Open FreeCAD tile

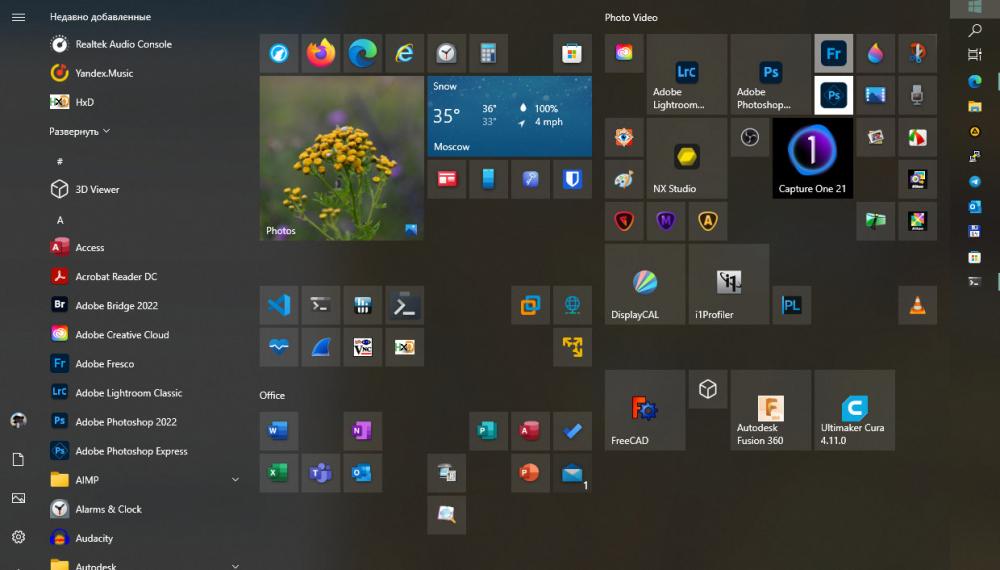(x=645, y=410)
